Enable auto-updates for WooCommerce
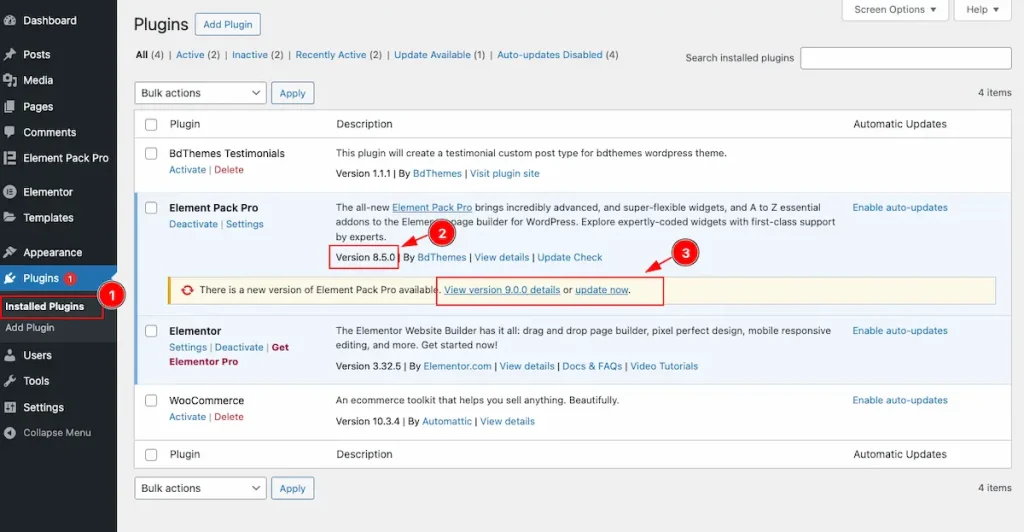 pos(900,400)
